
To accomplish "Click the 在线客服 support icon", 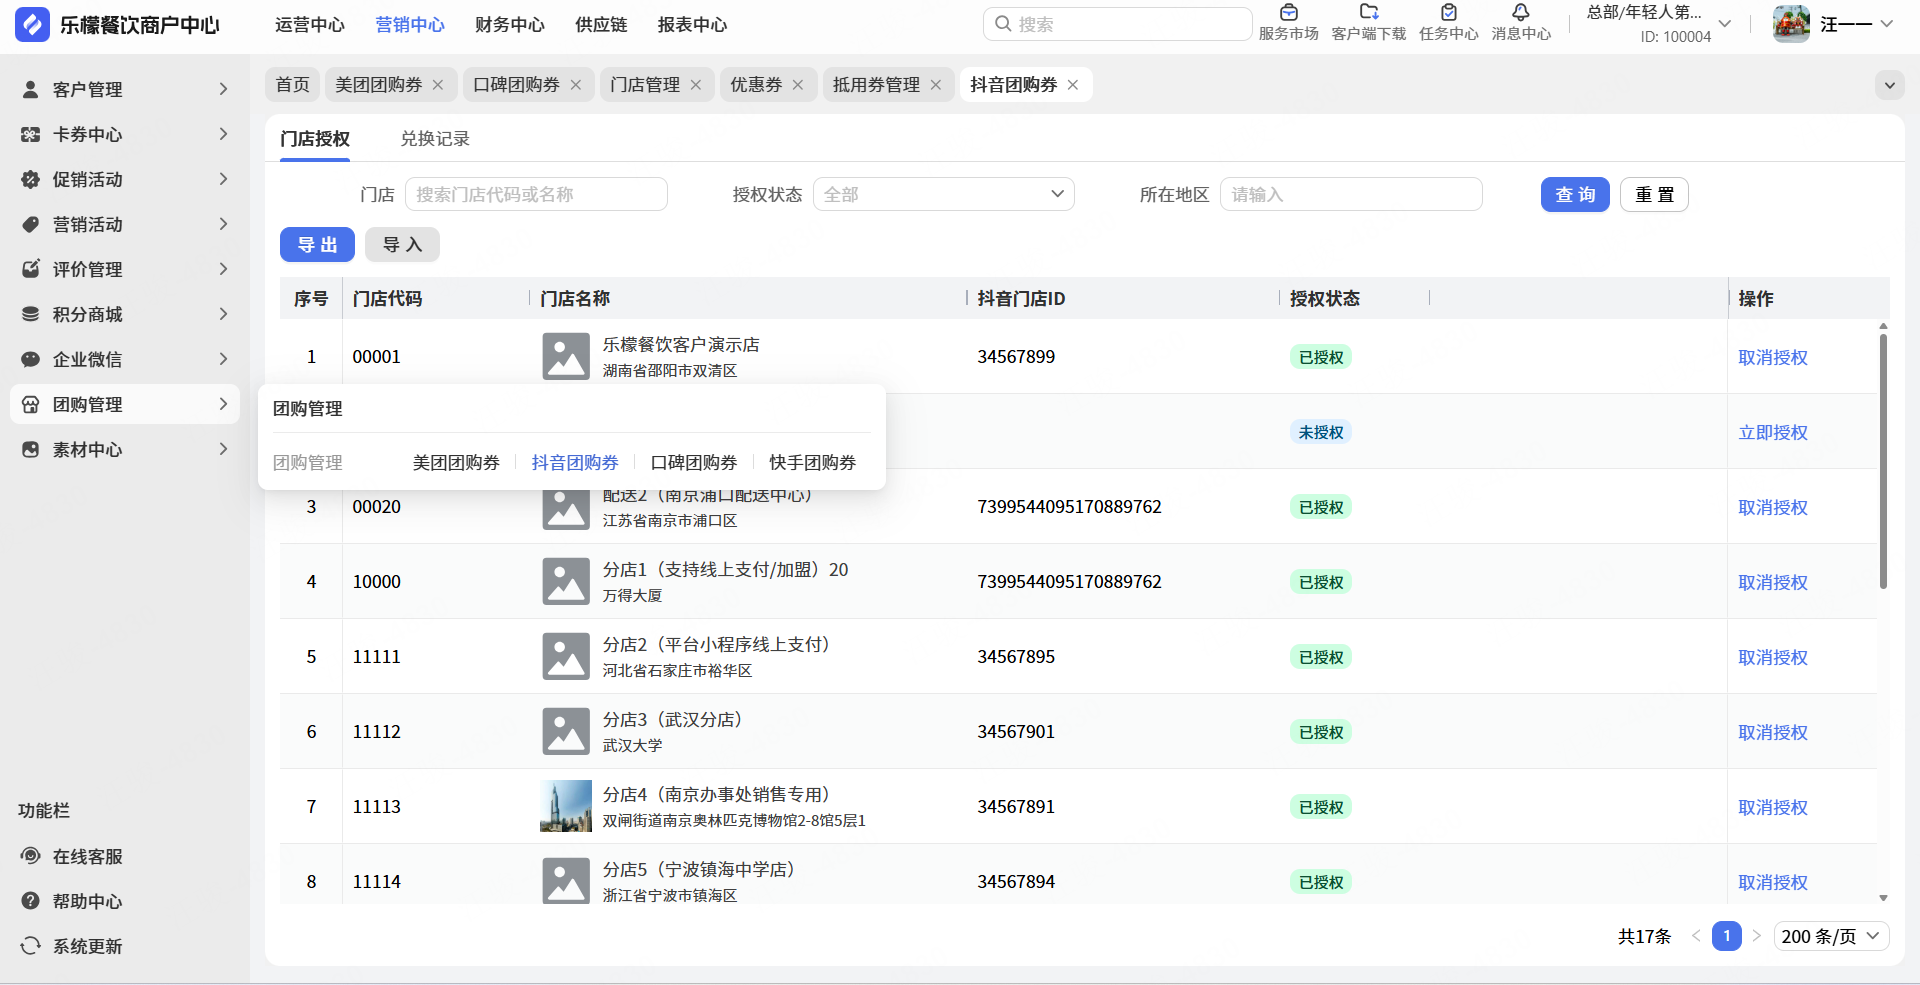I will 31,856.
